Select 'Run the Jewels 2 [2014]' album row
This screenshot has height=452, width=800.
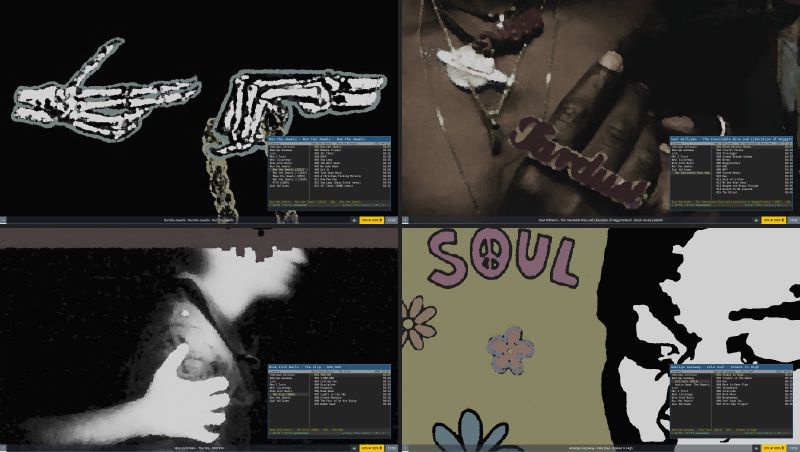click(290, 173)
